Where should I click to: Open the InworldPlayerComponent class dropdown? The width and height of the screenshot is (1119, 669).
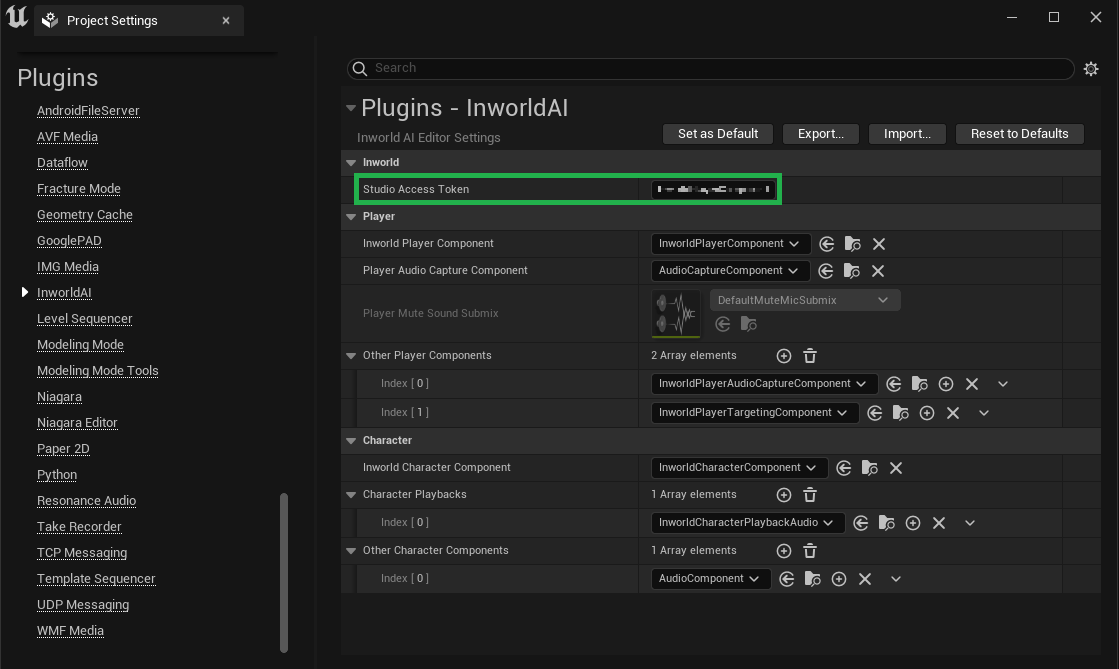tap(730, 243)
